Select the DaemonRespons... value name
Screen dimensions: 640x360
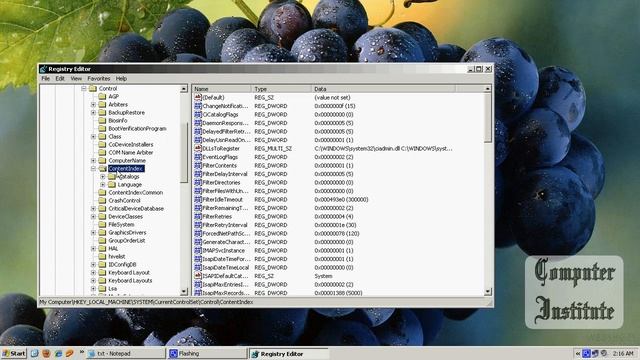point(225,123)
